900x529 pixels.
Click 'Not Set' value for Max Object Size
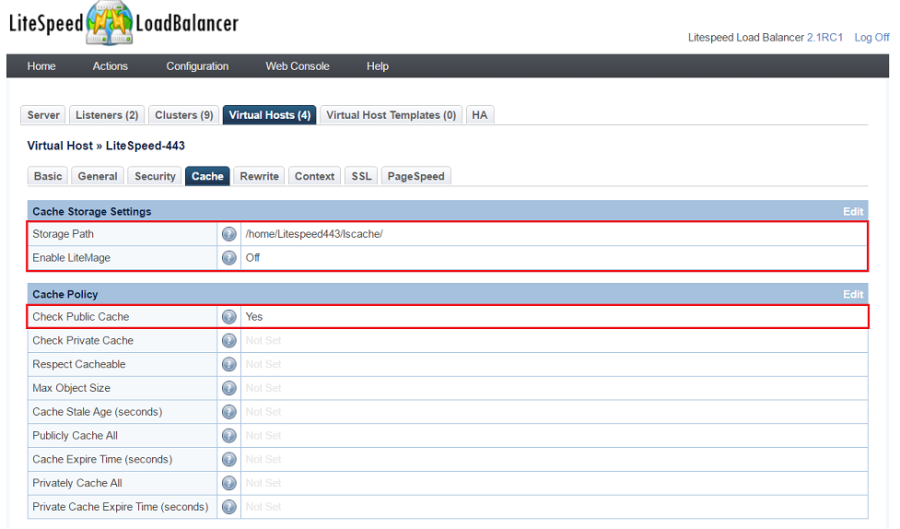pyautogui.click(x=263, y=388)
